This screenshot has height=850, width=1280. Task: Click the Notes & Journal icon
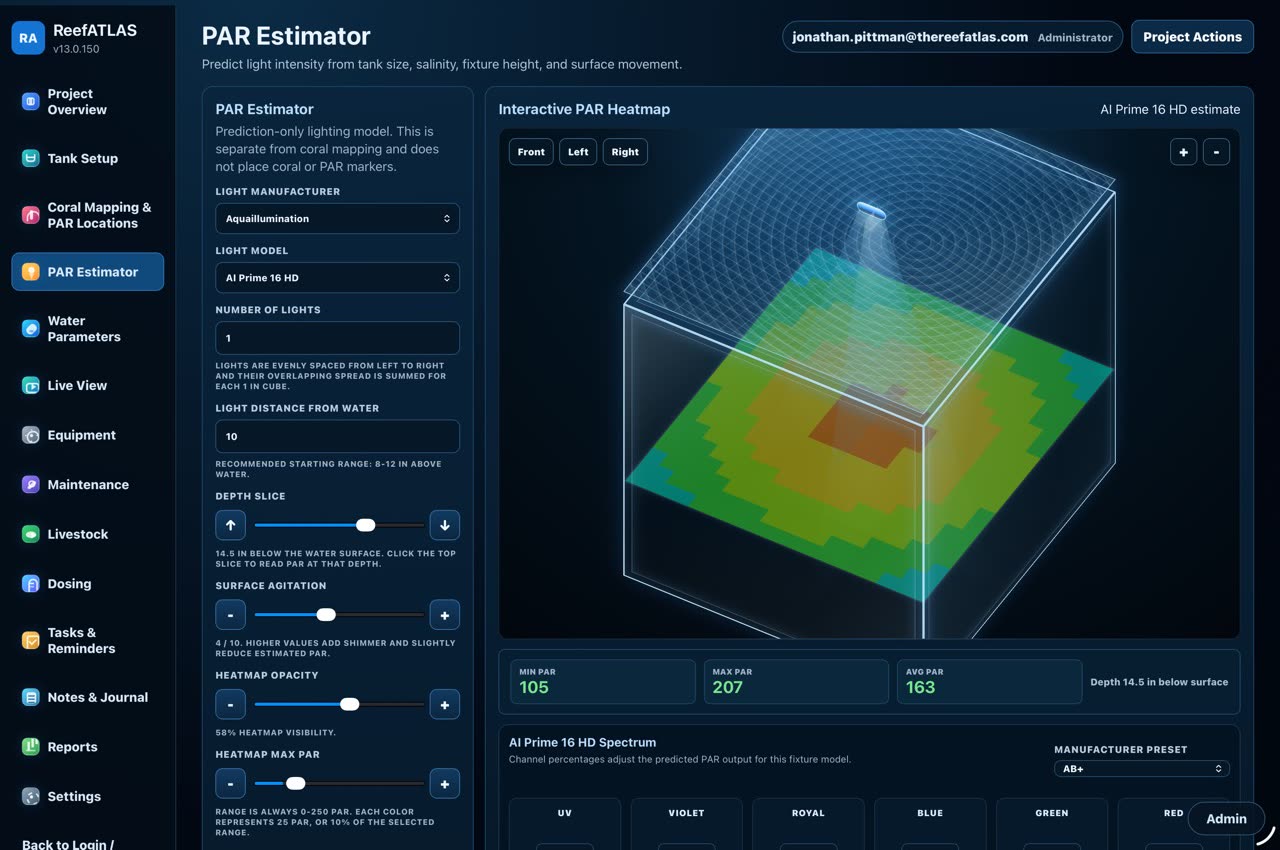[x=31, y=697]
